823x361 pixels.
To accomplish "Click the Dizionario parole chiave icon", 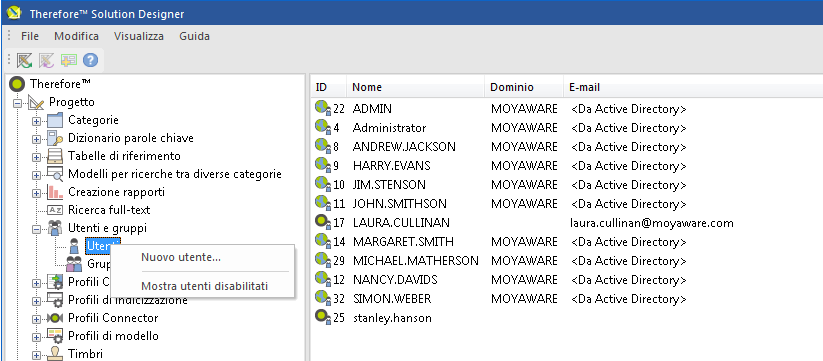I will (55, 139).
